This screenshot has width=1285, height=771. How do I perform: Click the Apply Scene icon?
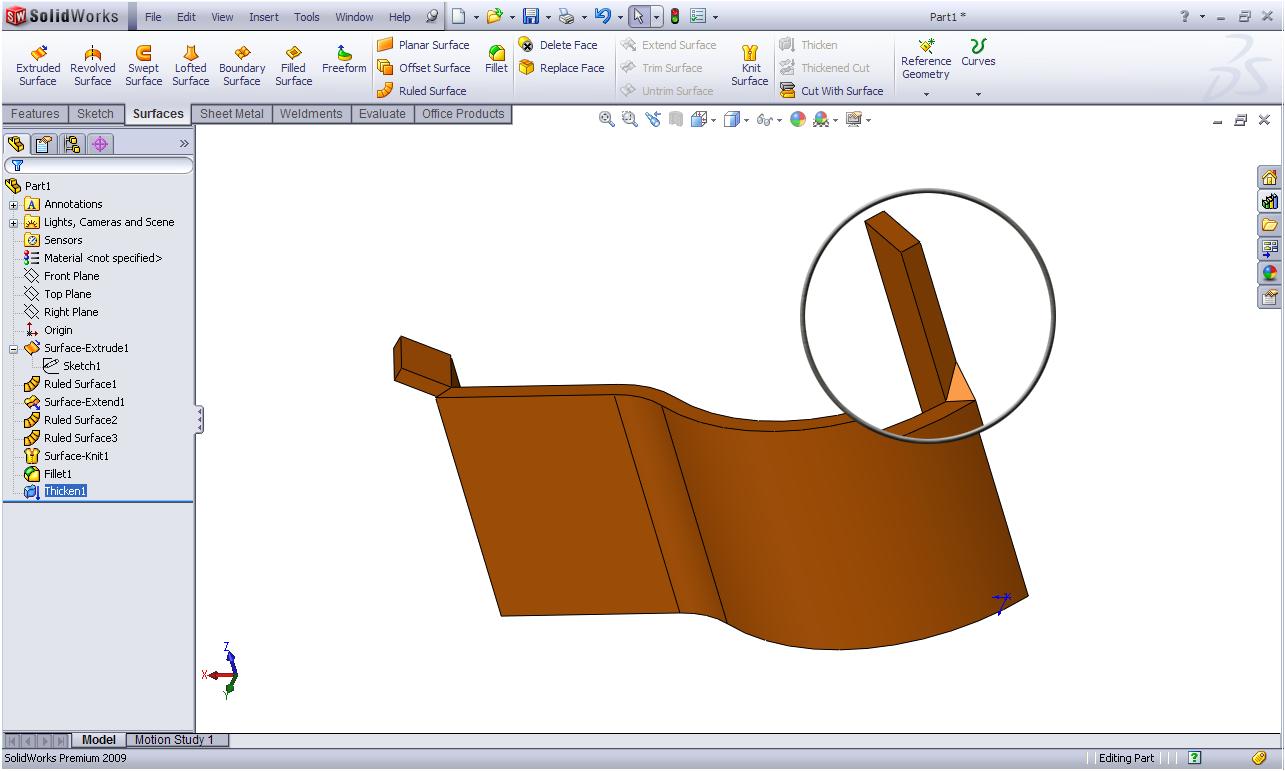click(822, 120)
